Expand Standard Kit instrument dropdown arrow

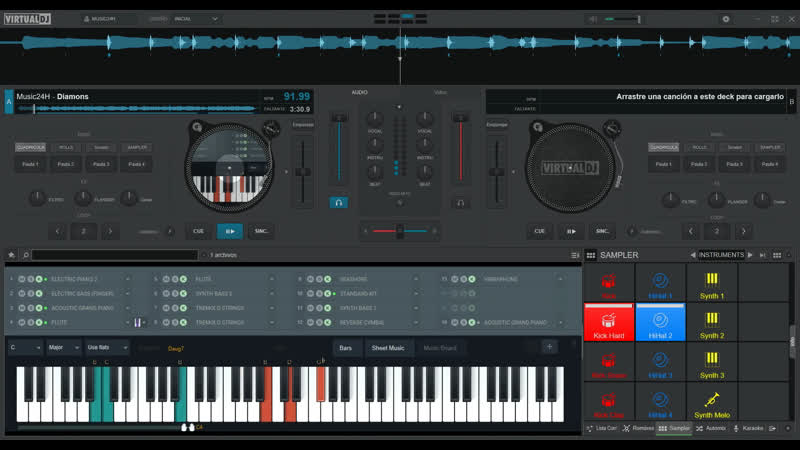click(416, 293)
